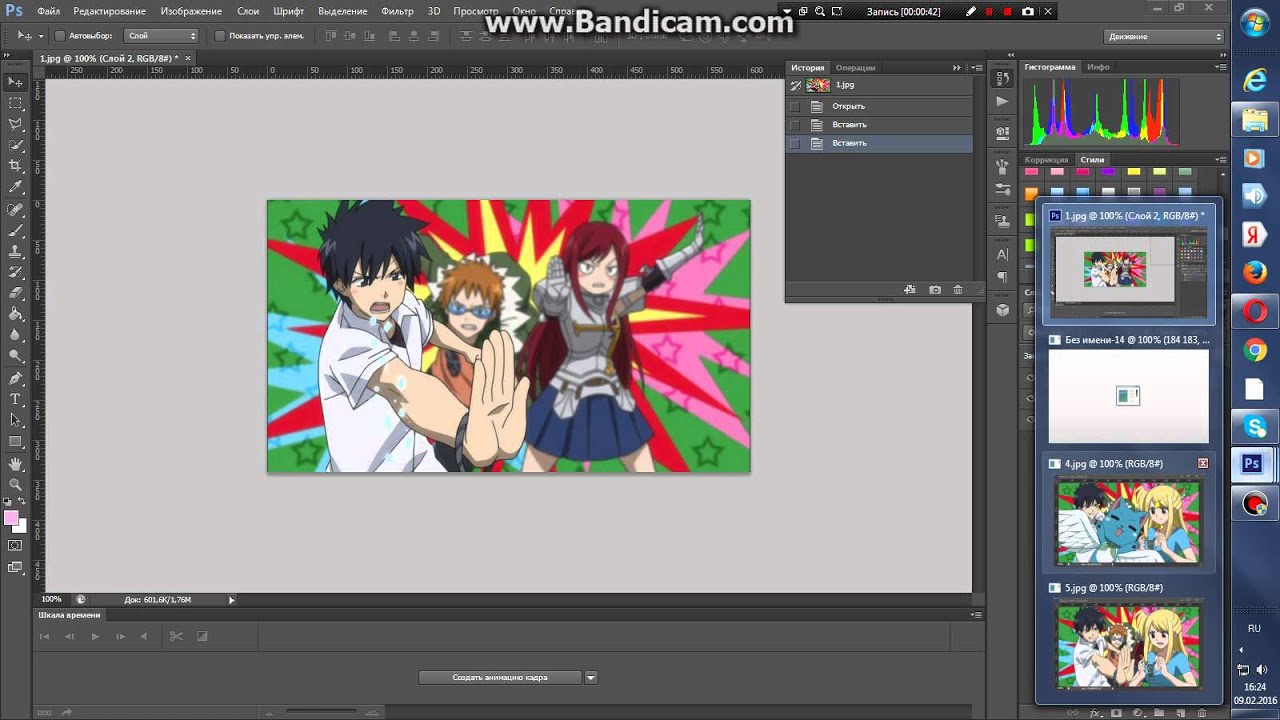Select the Move tool in the toolbox
The width and height of the screenshot is (1280, 720).
(15, 82)
